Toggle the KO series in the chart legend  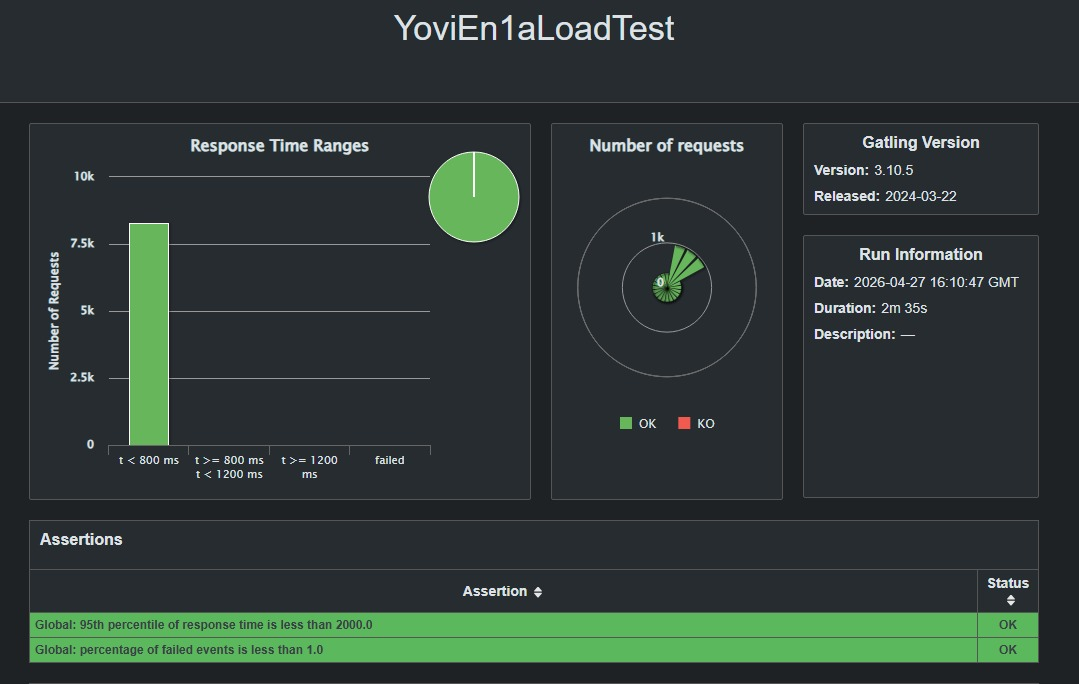click(697, 423)
